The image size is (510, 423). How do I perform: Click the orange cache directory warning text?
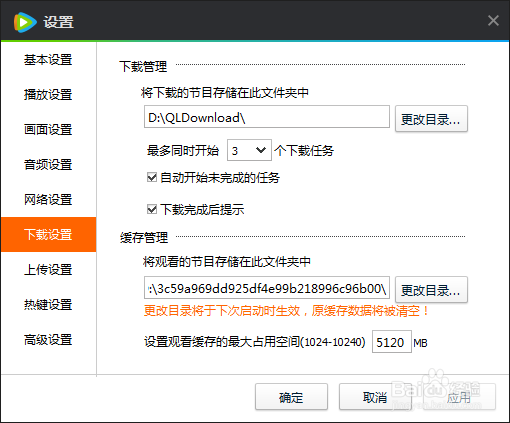coord(287,311)
